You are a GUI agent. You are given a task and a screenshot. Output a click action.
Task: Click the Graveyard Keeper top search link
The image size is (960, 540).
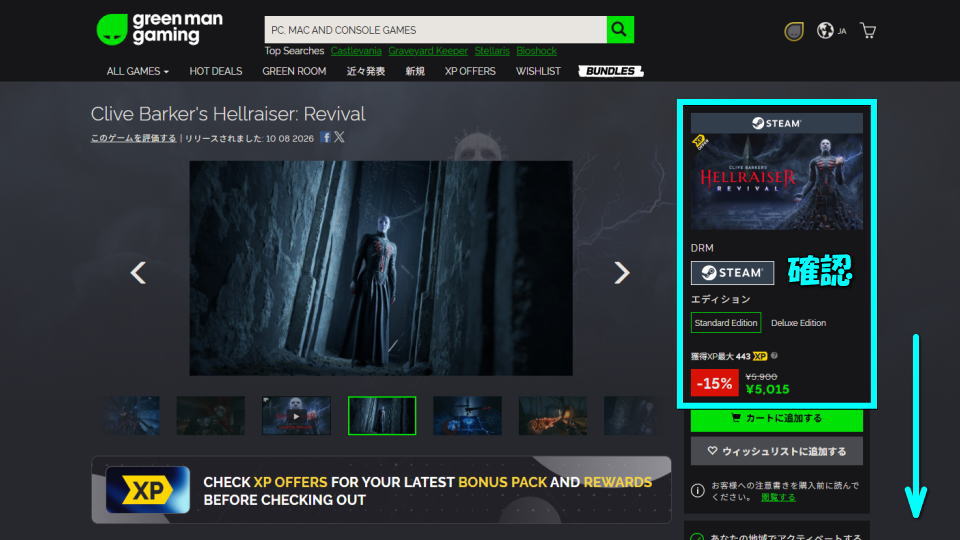(427, 51)
